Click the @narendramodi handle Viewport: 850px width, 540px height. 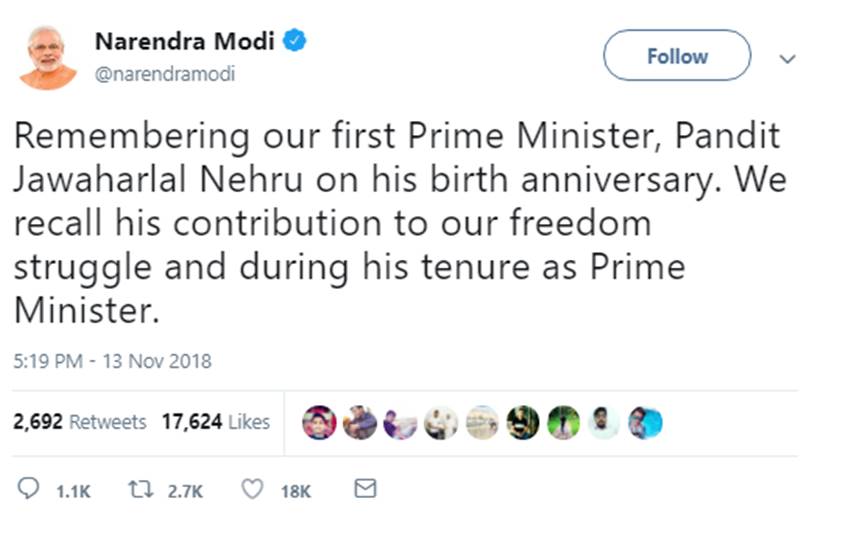point(165,74)
